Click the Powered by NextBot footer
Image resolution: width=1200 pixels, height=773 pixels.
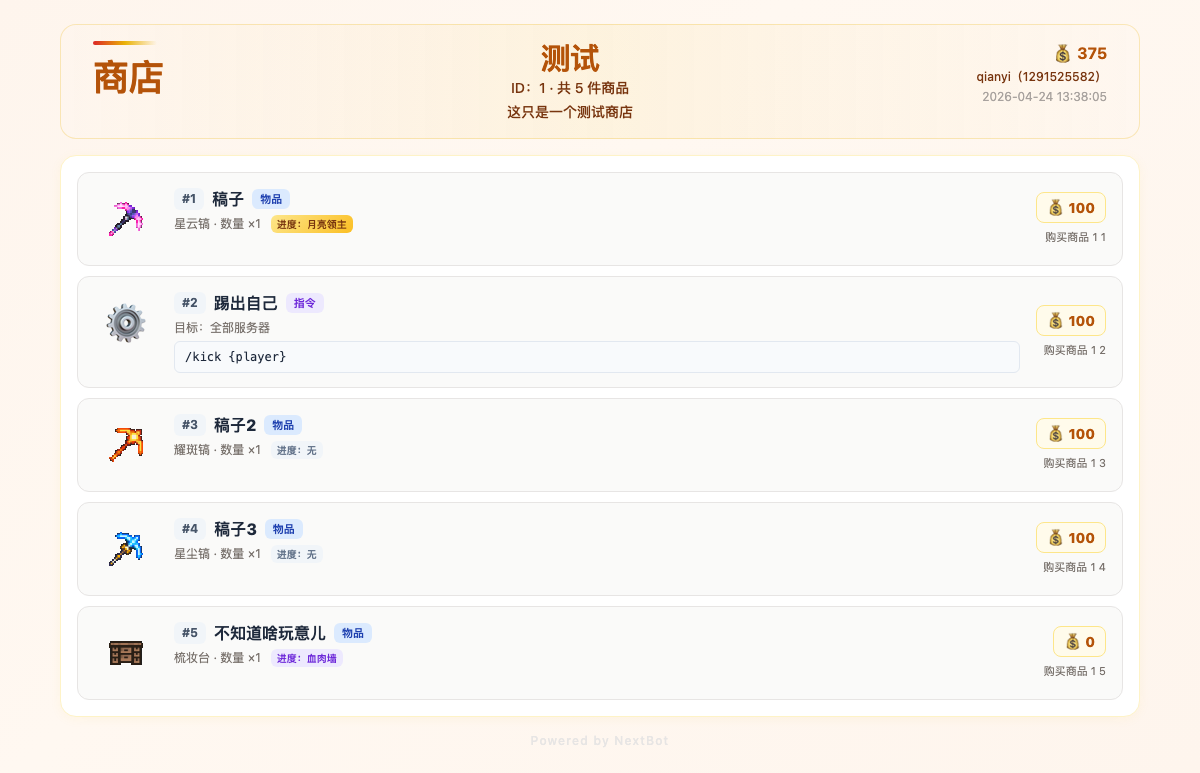coord(600,741)
